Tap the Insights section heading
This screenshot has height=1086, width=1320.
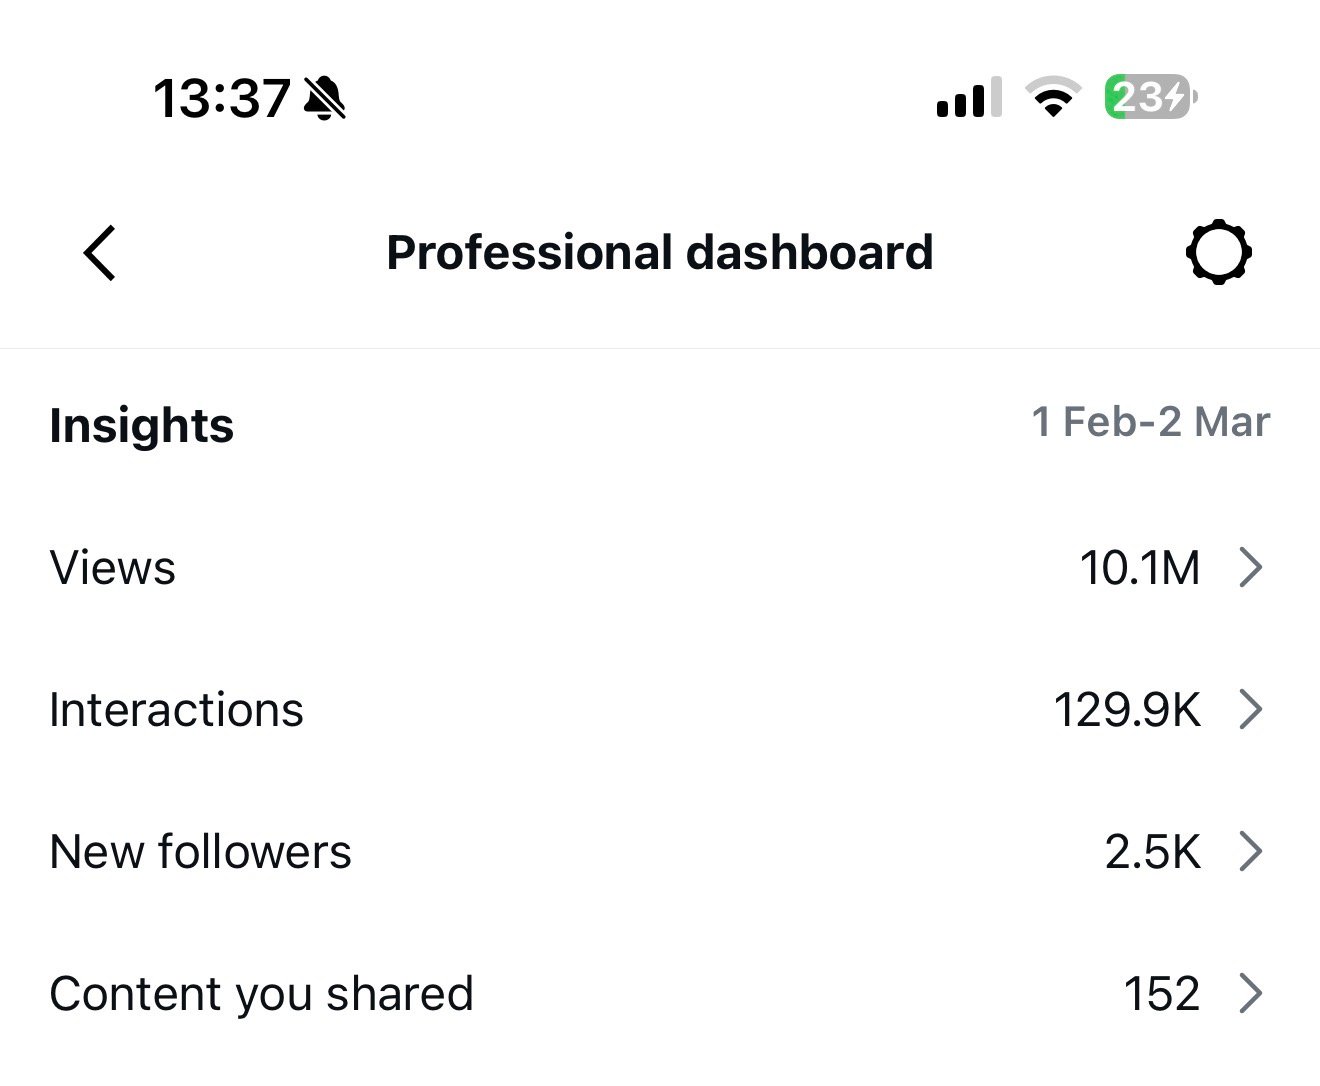pyautogui.click(x=141, y=425)
